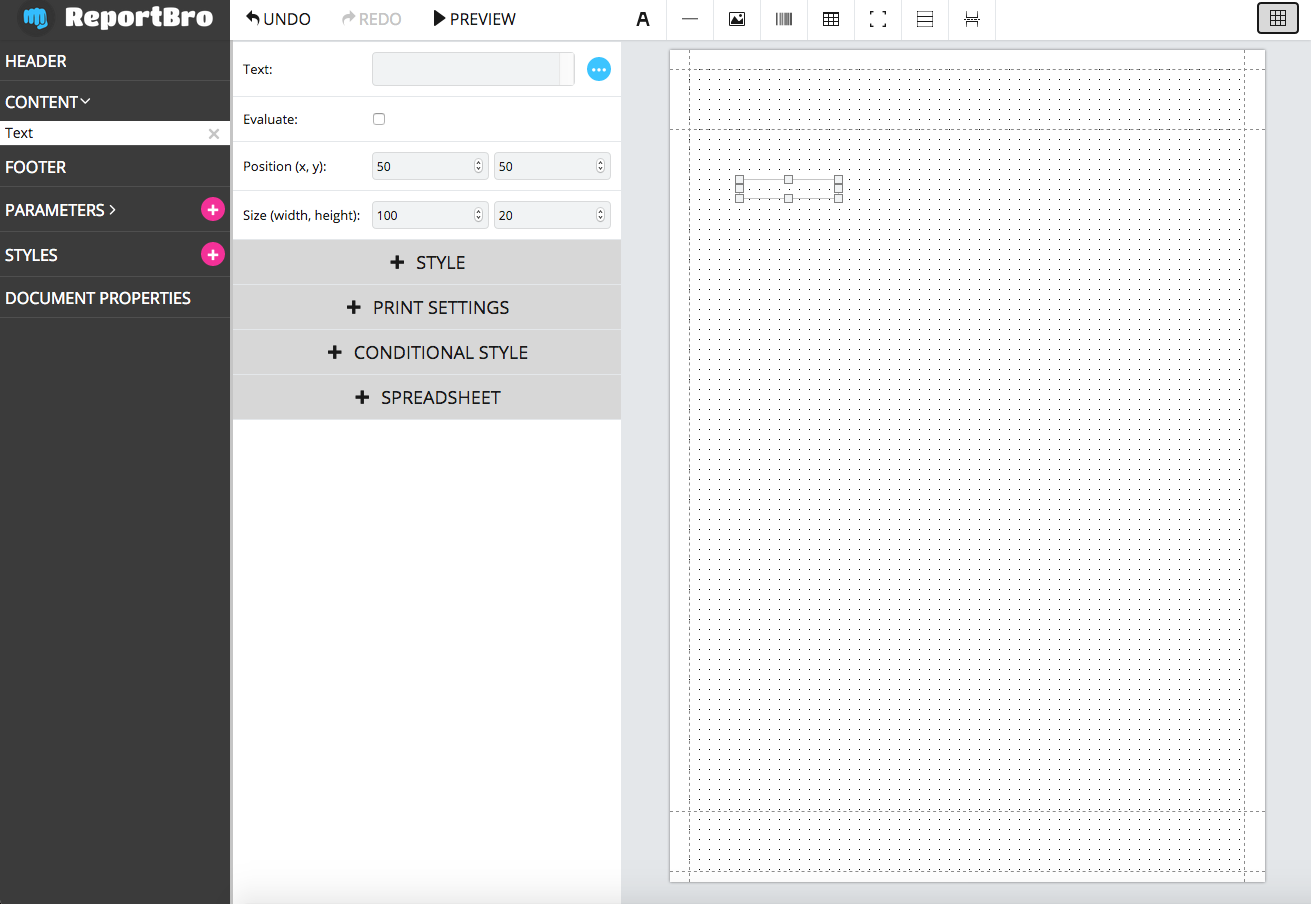
Task: Select the text element tool (A icon)
Action: point(643,19)
